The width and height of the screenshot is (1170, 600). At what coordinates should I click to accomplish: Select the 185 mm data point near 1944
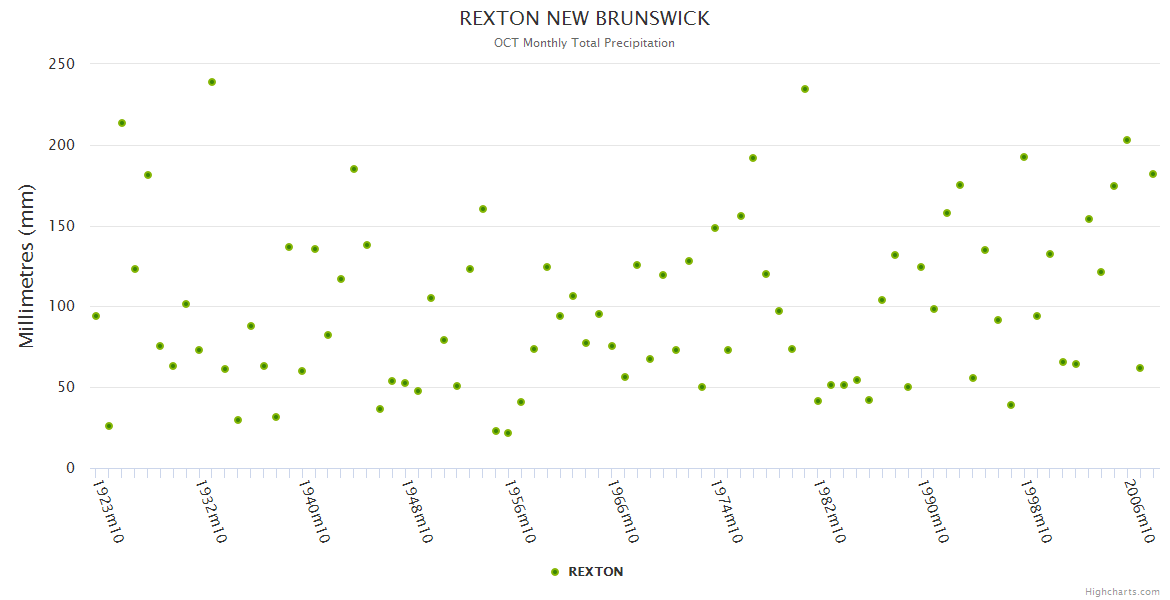[354, 169]
